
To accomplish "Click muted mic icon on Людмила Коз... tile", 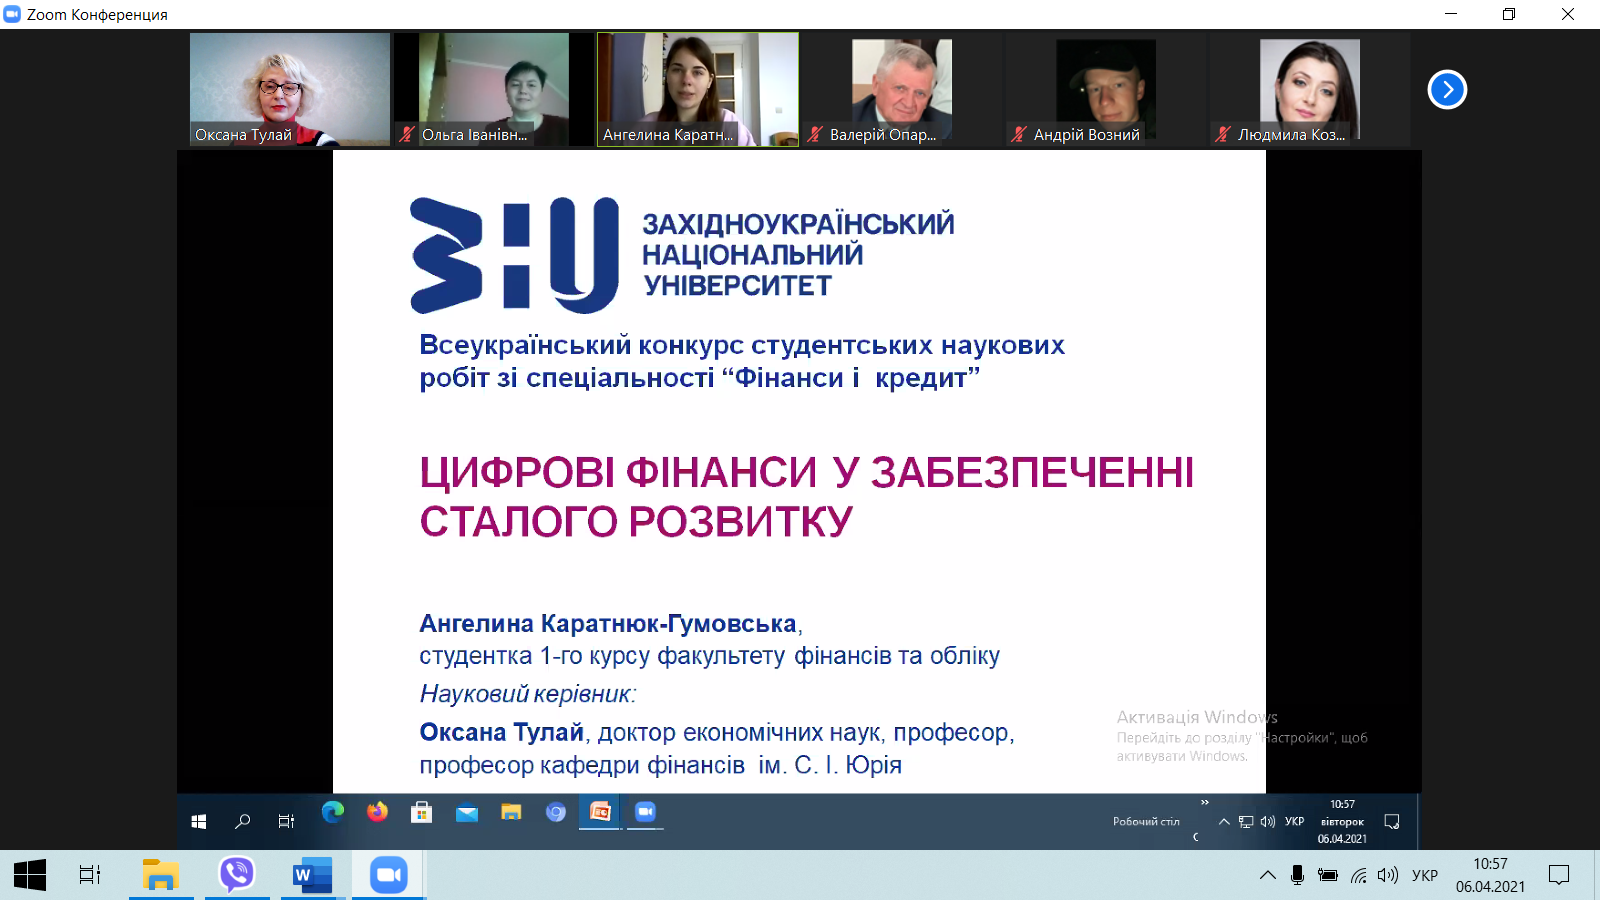I will (x=1223, y=134).
